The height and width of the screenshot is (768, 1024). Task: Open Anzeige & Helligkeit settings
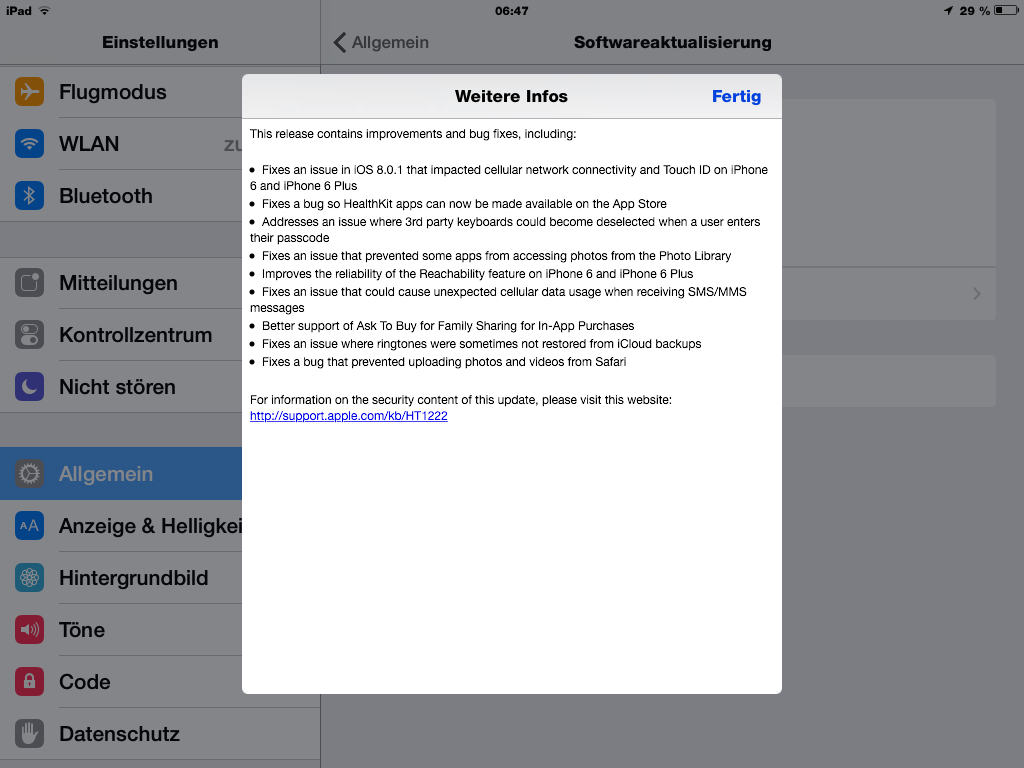(121, 526)
